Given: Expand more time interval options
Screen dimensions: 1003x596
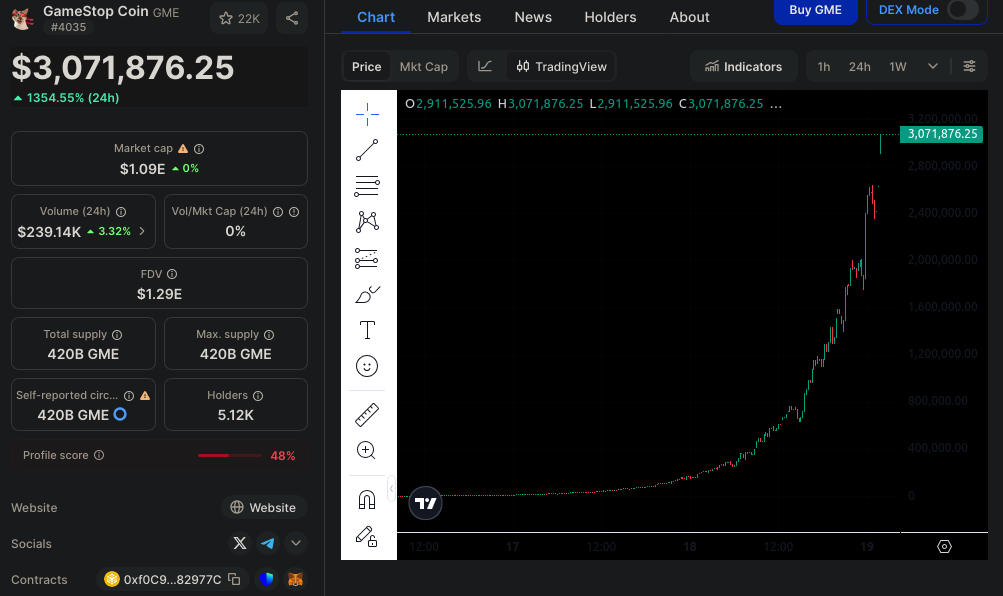Looking at the screenshot, I should [933, 66].
